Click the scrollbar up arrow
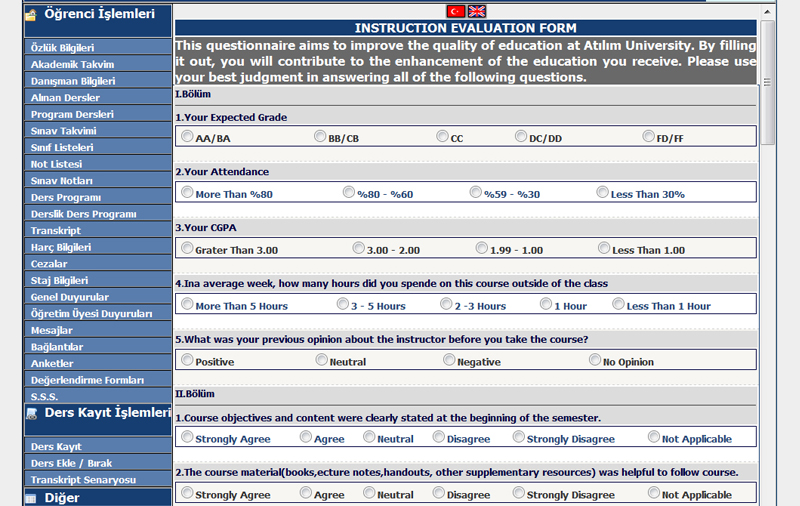Screen dimensions: 800x506 767,12
